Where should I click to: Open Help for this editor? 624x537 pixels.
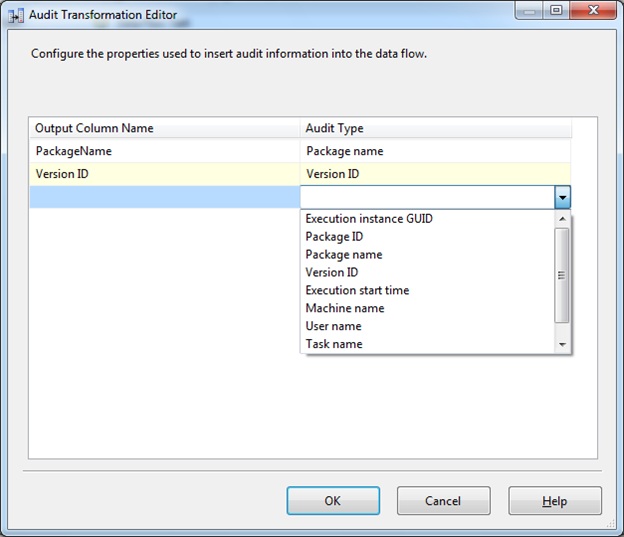point(554,501)
